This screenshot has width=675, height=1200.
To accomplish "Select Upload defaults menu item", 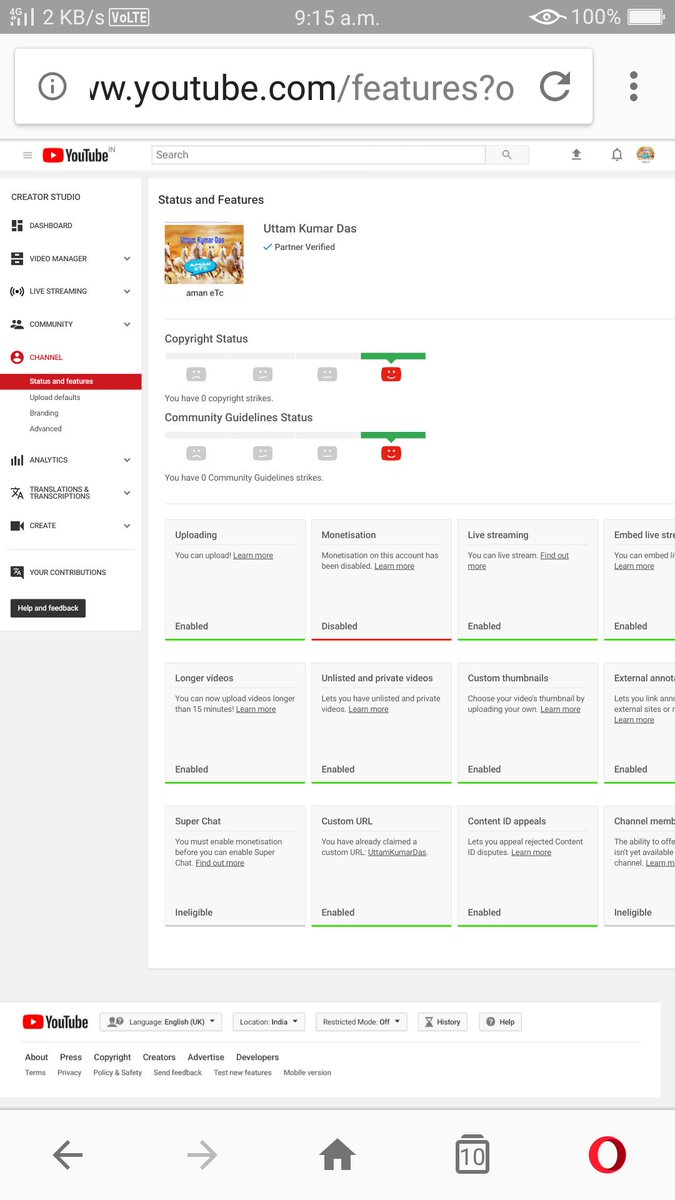I will (x=55, y=398).
